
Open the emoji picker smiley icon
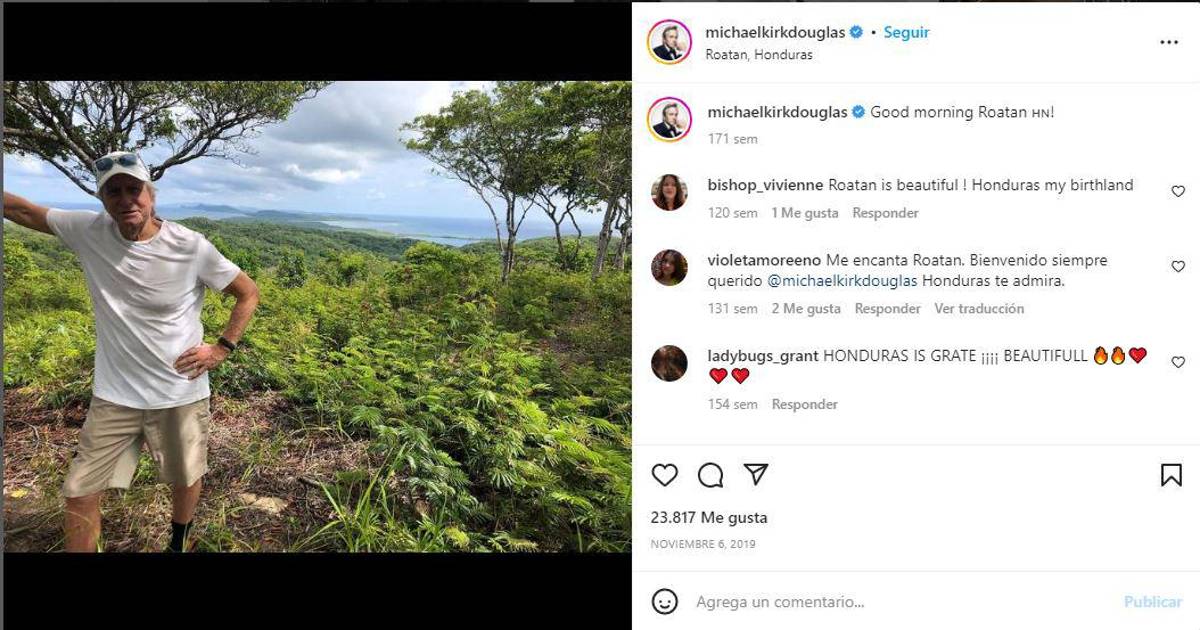point(665,602)
